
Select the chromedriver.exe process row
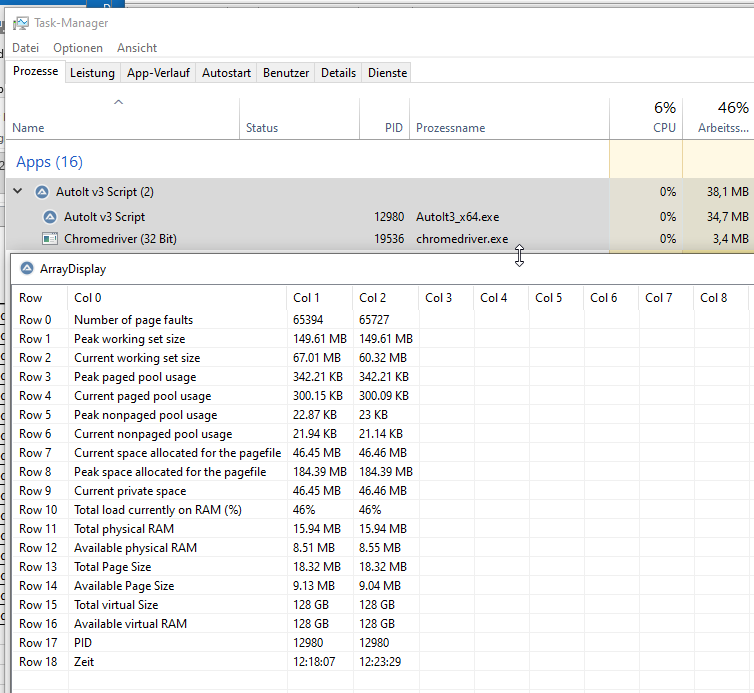pyautogui.click(x=300, y=239)
